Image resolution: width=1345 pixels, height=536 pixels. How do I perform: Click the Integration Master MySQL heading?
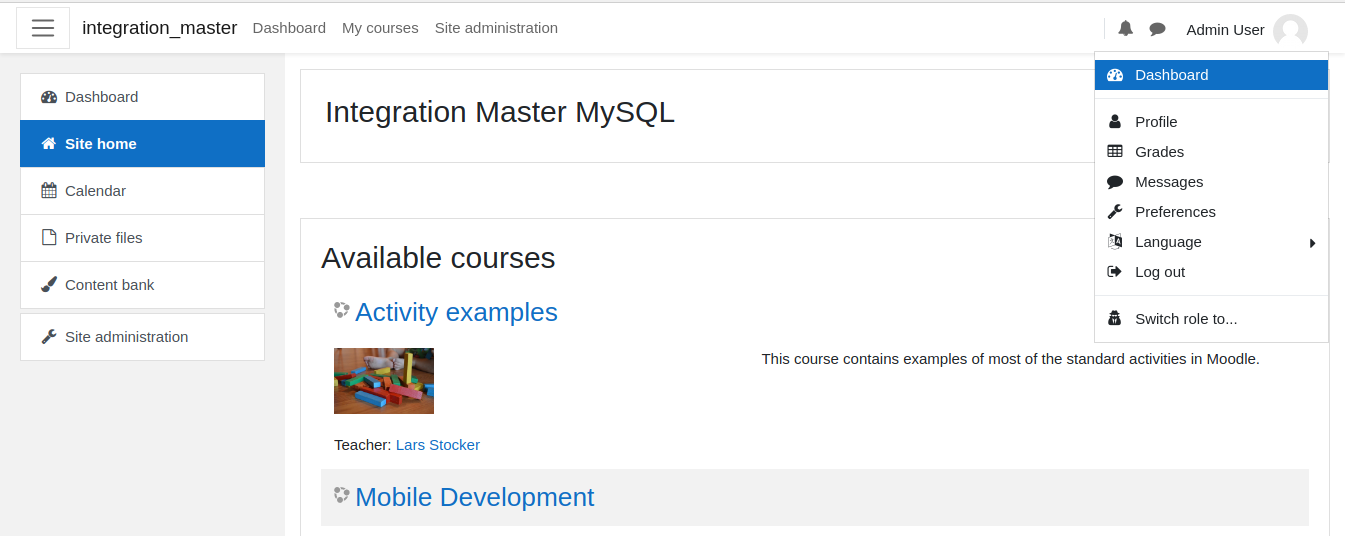coord(500,112)
